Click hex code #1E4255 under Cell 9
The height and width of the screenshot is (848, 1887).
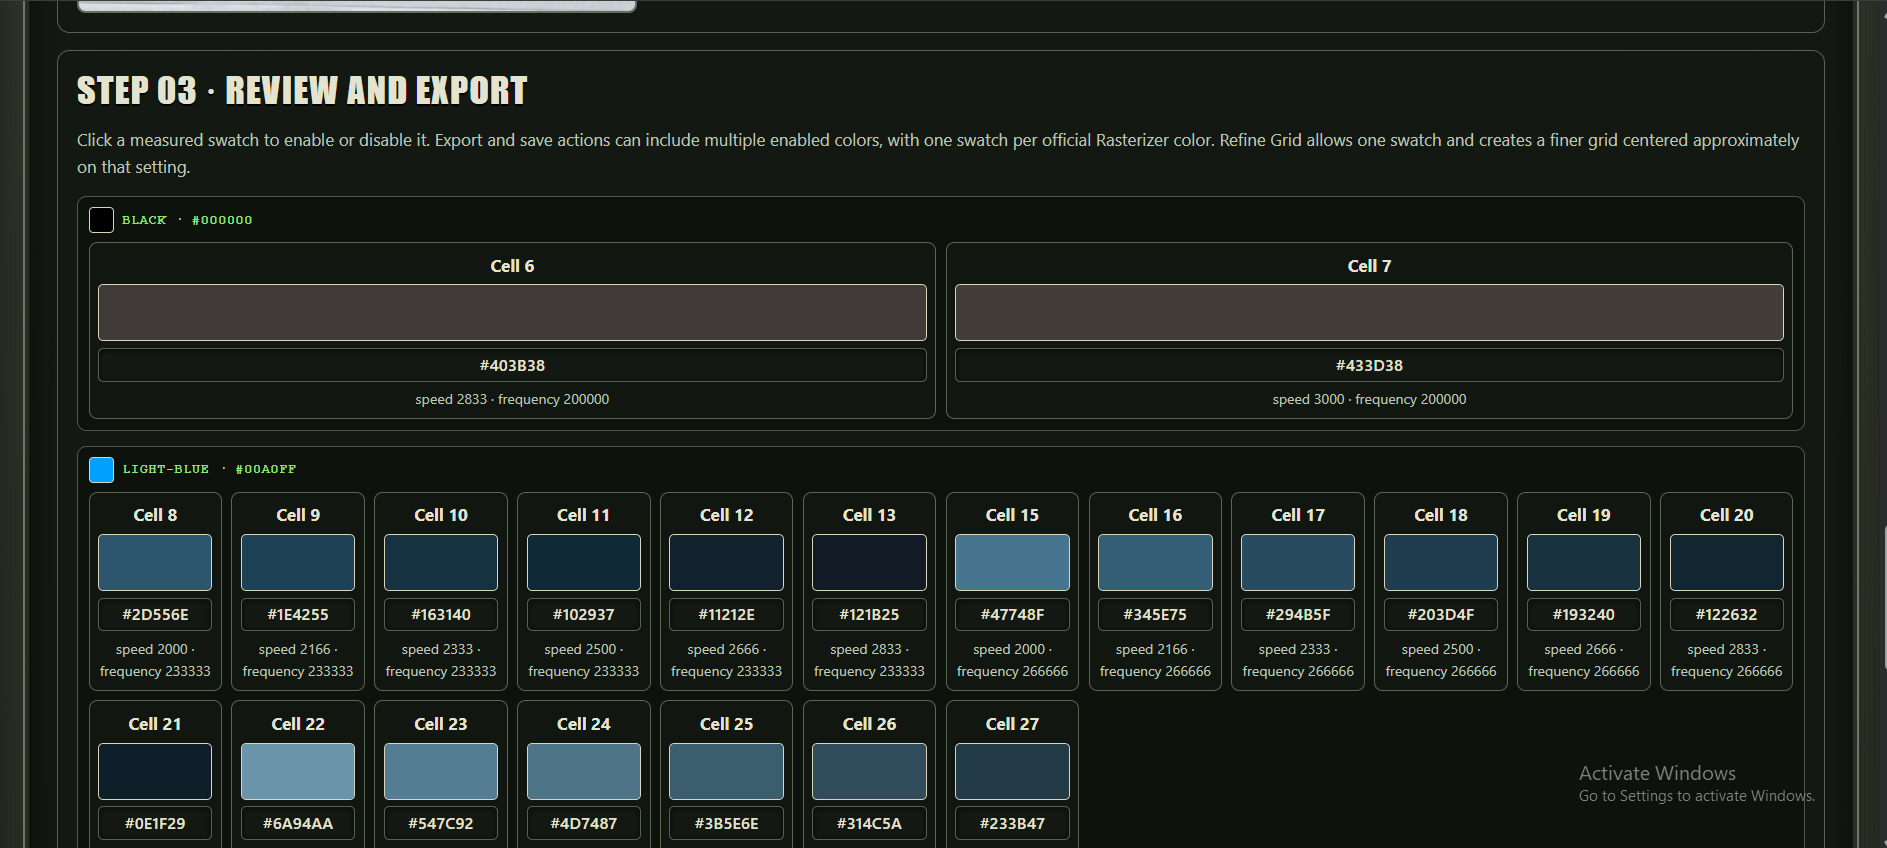click(298, 614)
